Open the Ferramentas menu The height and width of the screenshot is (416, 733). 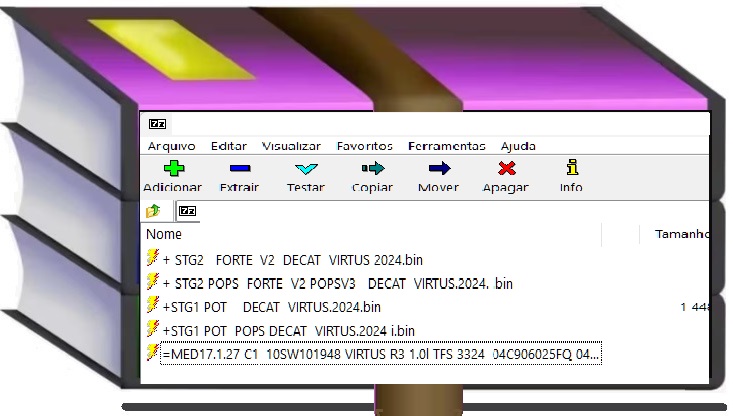(446, 146)
